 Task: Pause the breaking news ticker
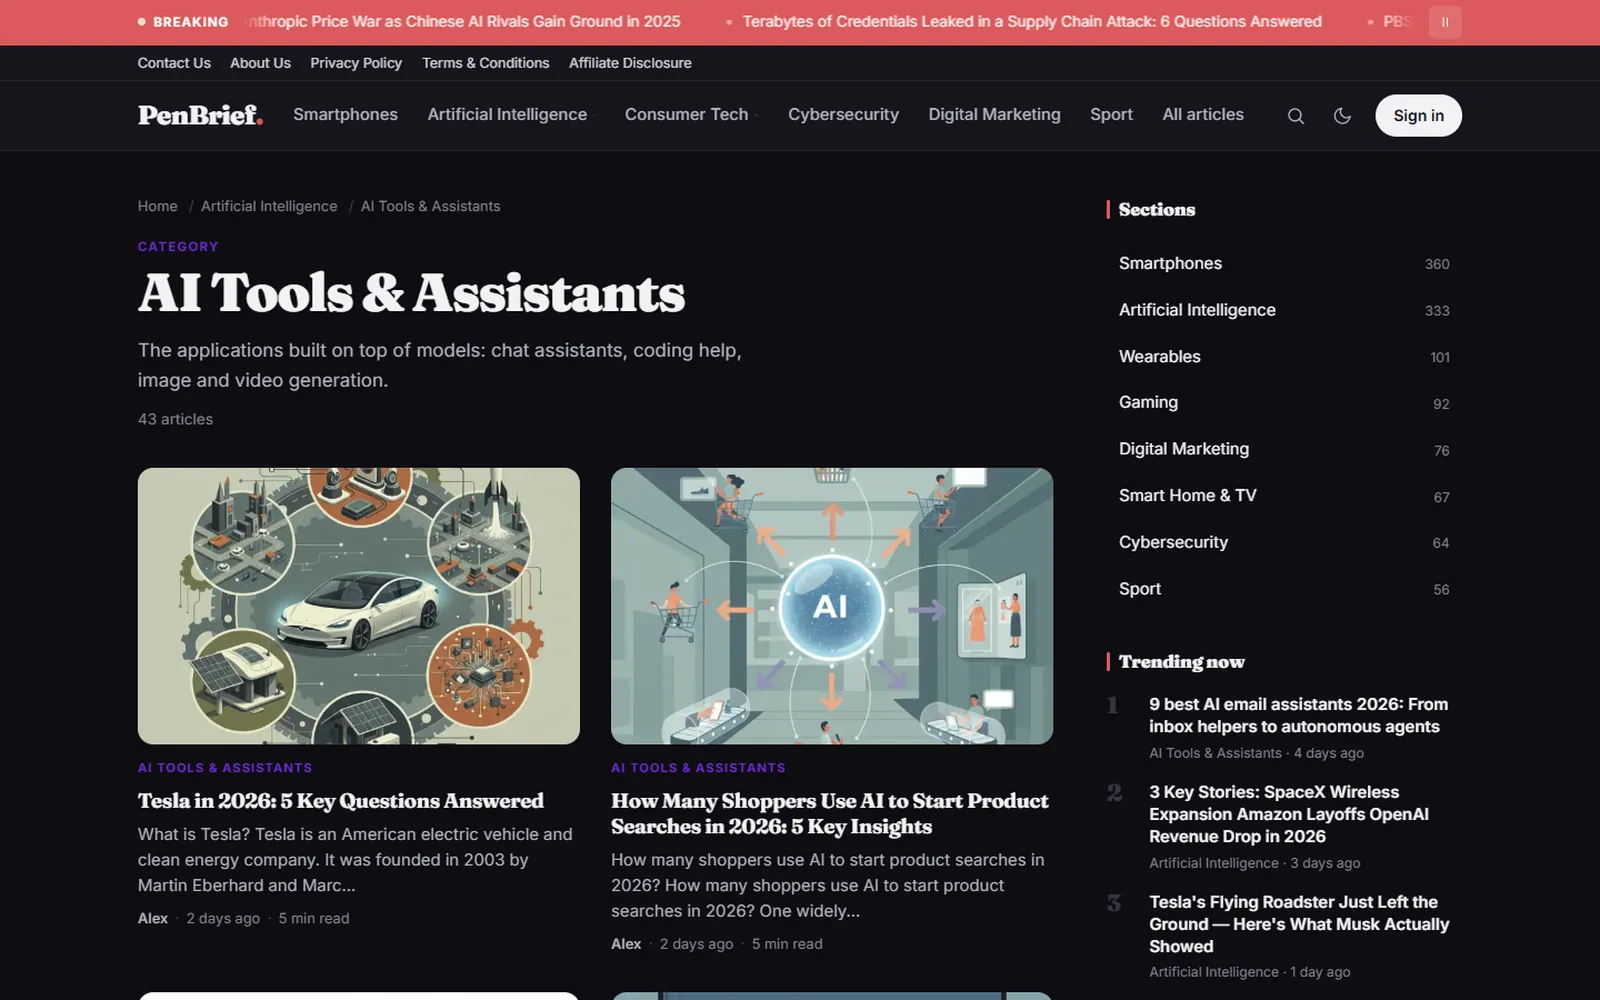pyautogui.click(x=1445, y=22)
